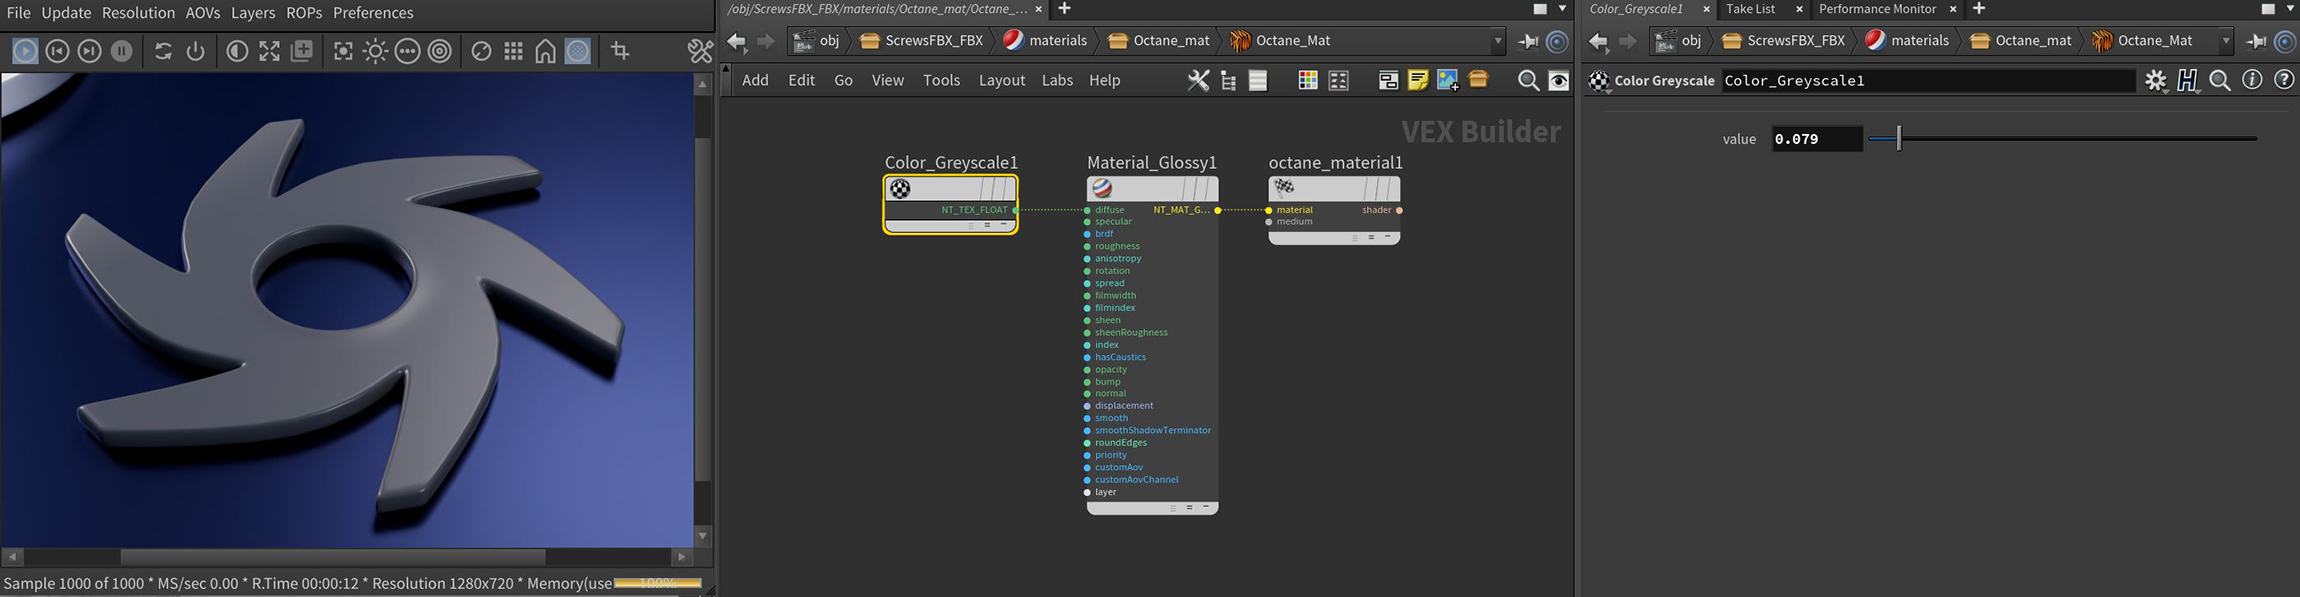Click the sun icon in render toolbar
Viewport: 2300px width, 597px height.
click(x=375, y=51)
